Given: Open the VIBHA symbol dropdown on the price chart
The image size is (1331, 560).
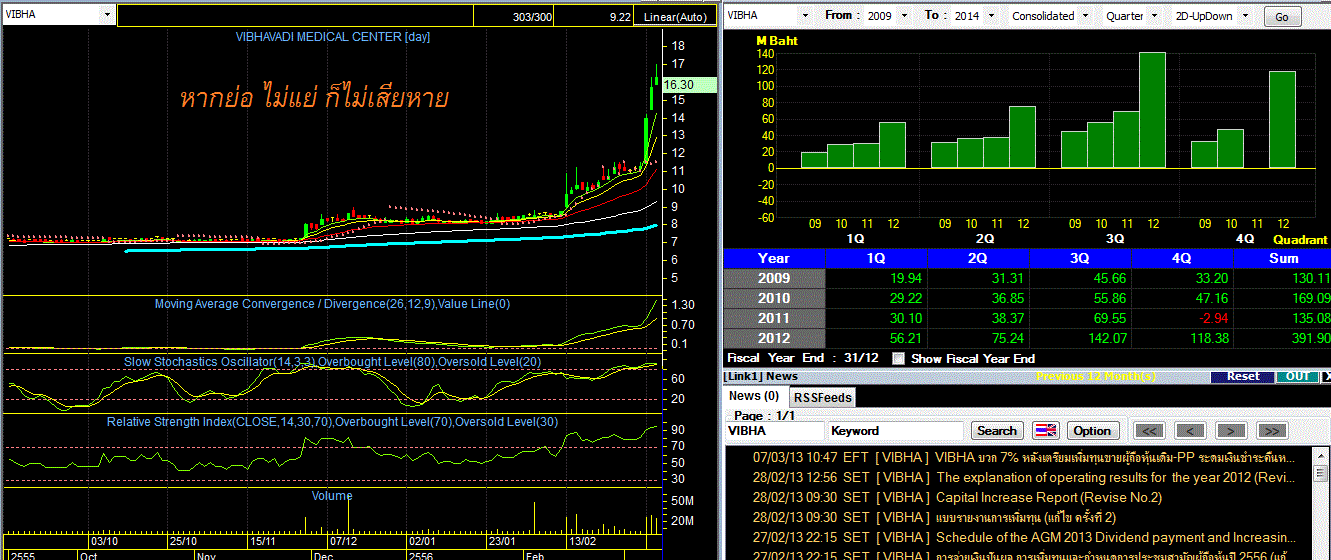Looking at the screenshot, I should (x=106, y=16).
